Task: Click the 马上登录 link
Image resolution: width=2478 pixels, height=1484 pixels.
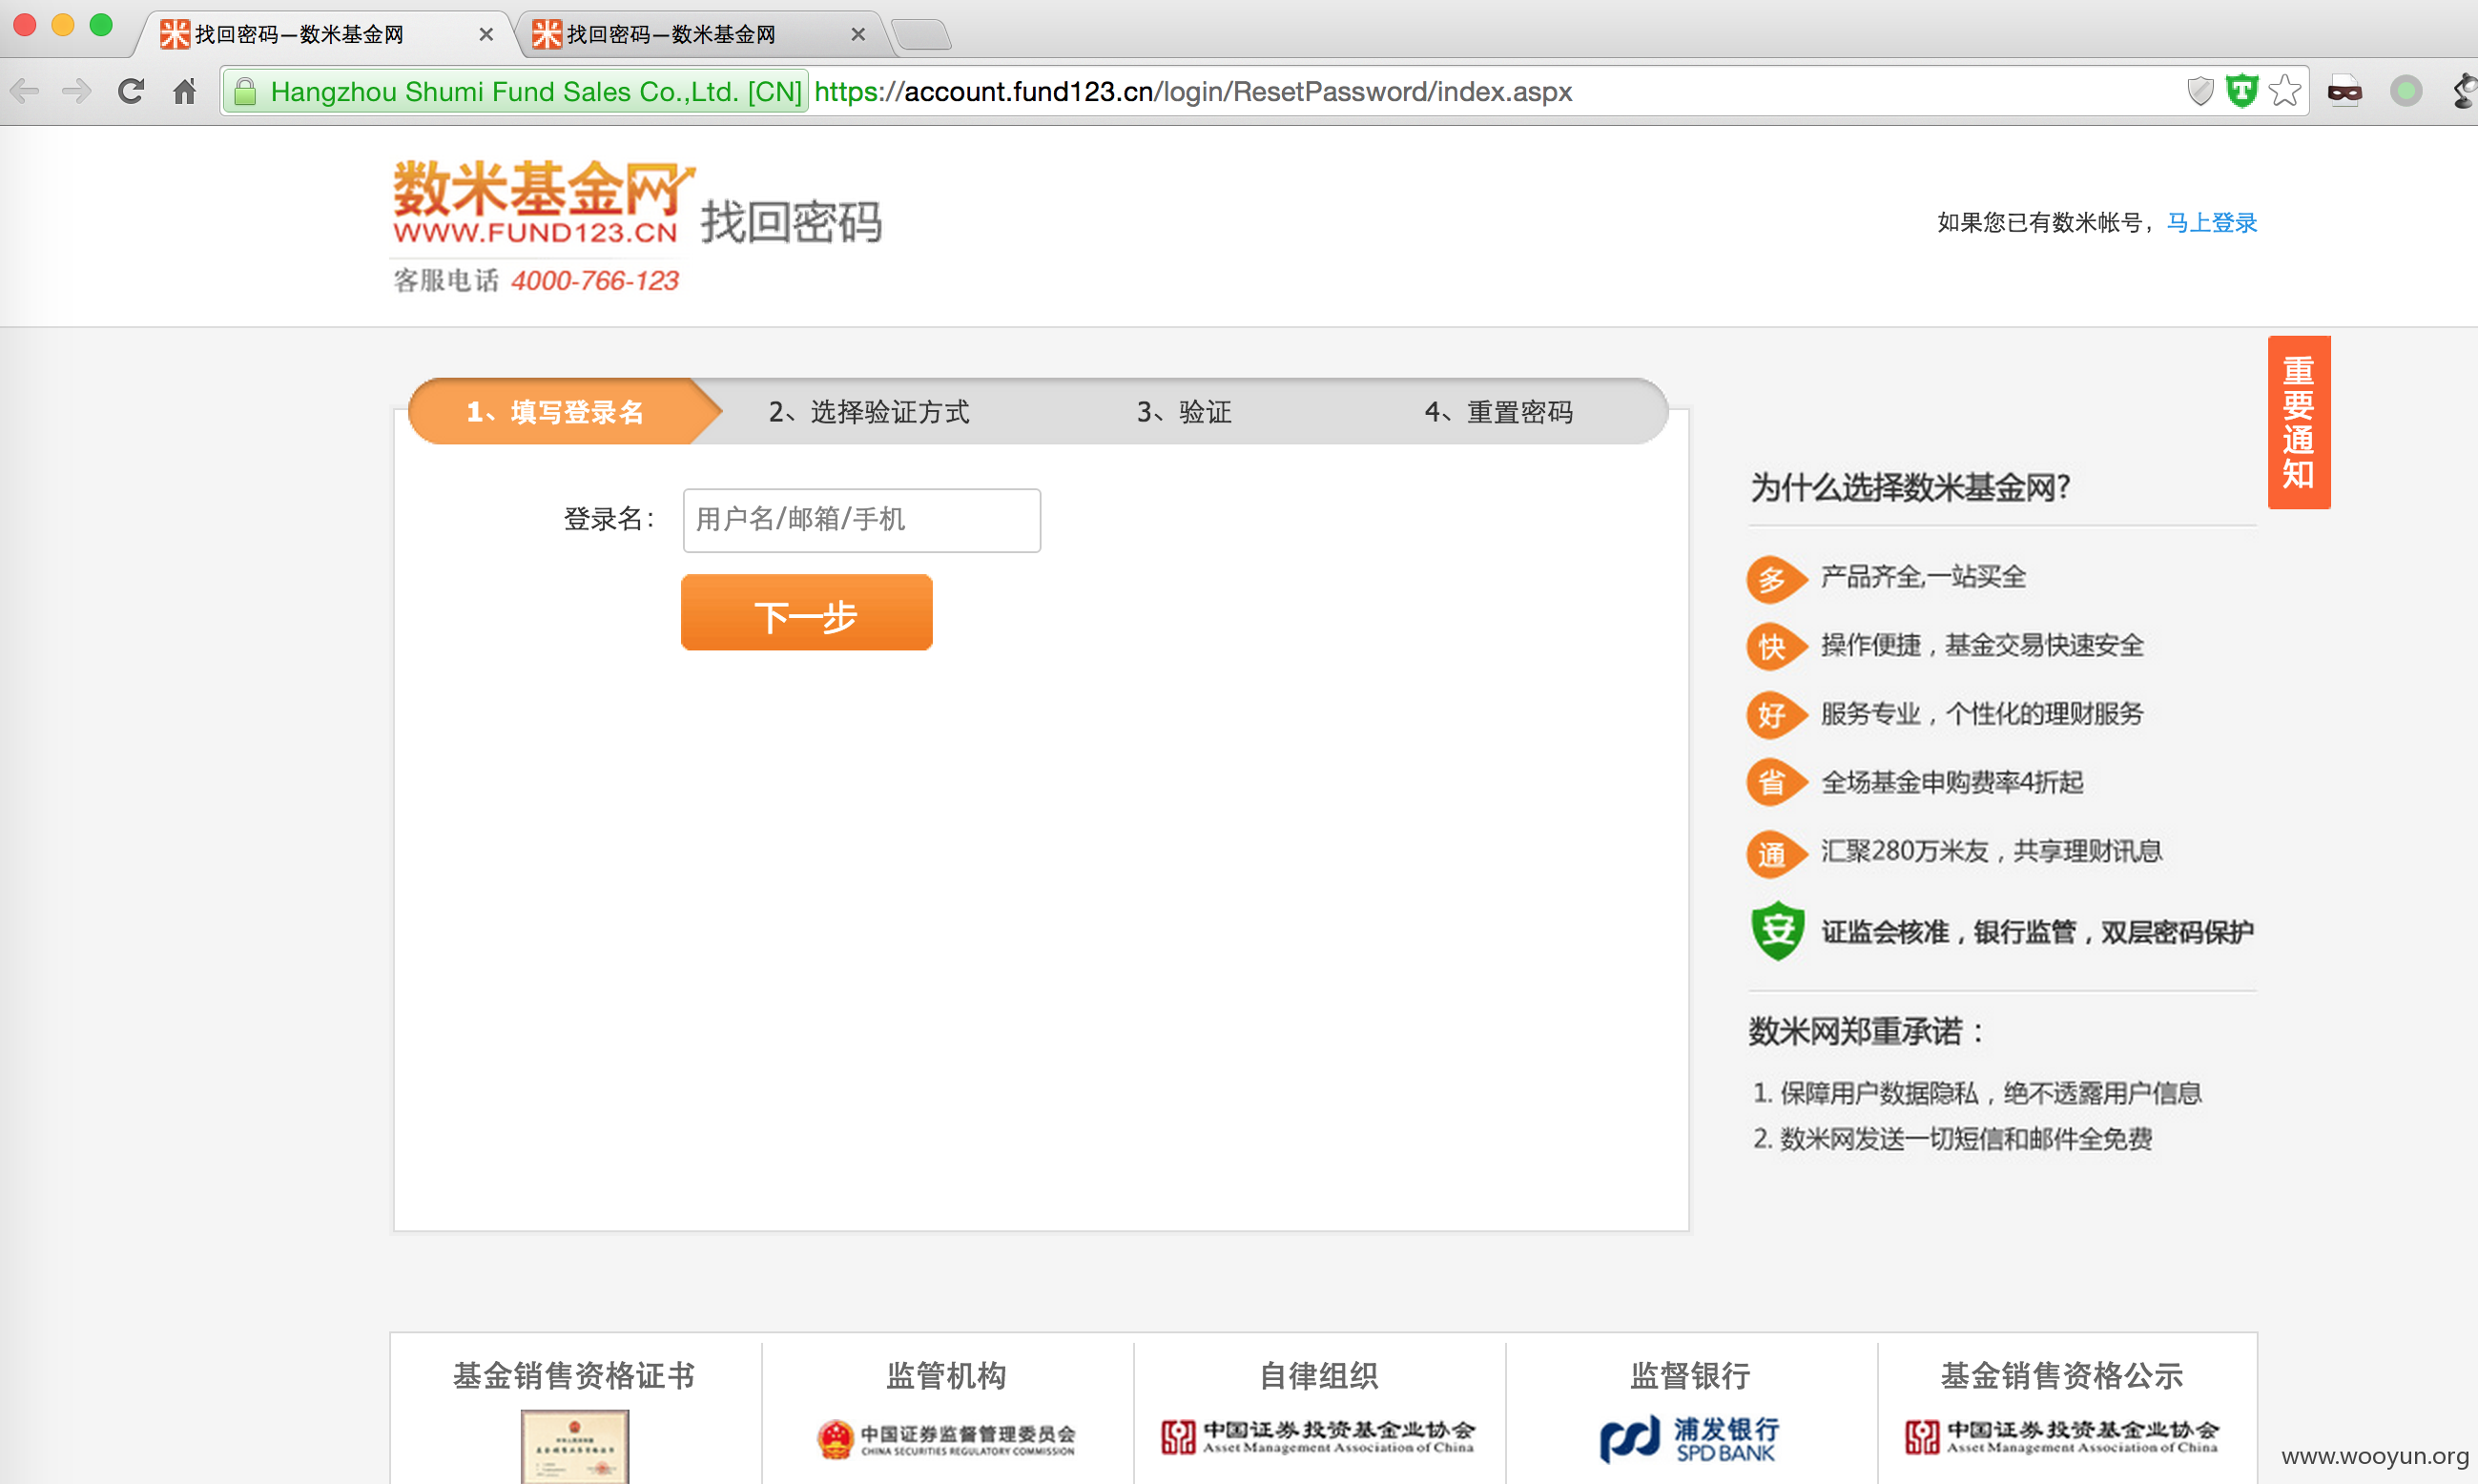Action: click(2212, 223)
